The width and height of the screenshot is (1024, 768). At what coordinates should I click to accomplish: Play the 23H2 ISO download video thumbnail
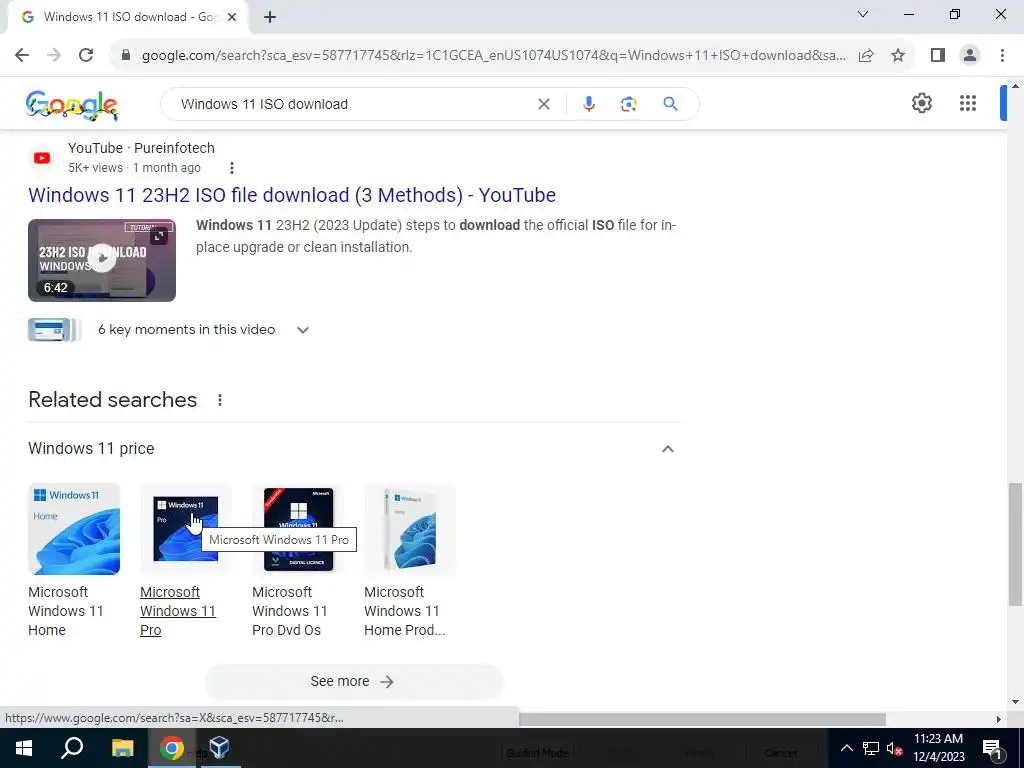click(102, 260)
